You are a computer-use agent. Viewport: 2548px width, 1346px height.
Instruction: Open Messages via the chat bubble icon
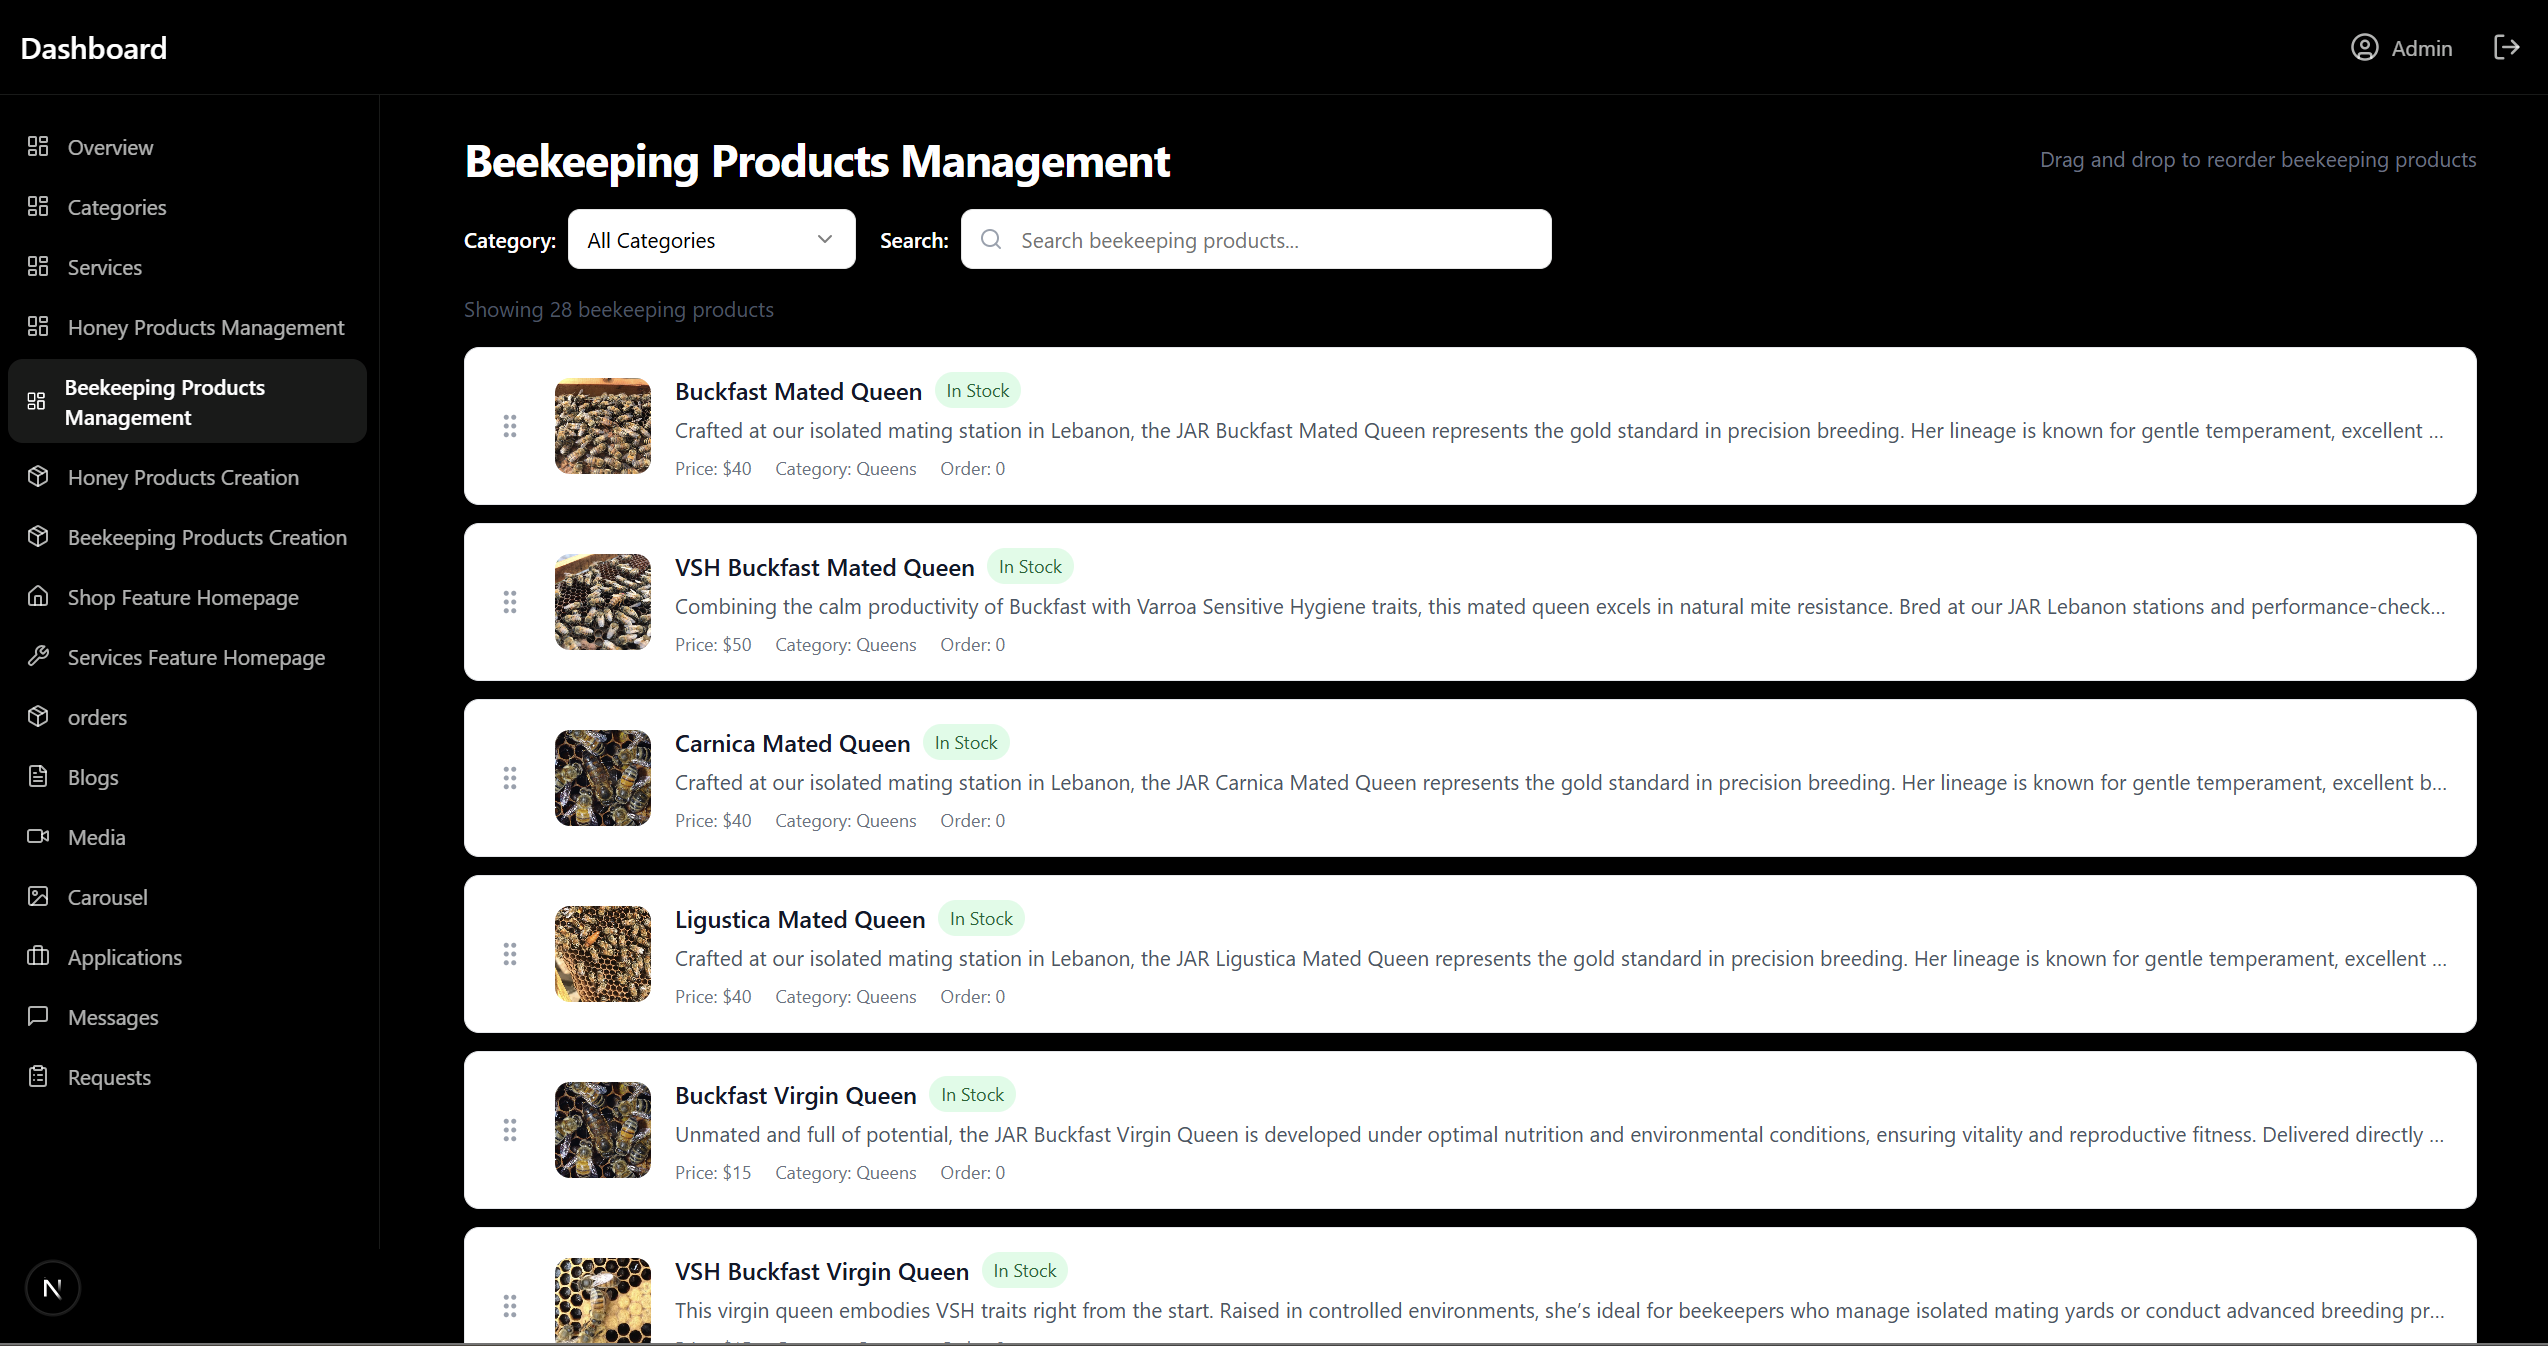coord(38,1017)
